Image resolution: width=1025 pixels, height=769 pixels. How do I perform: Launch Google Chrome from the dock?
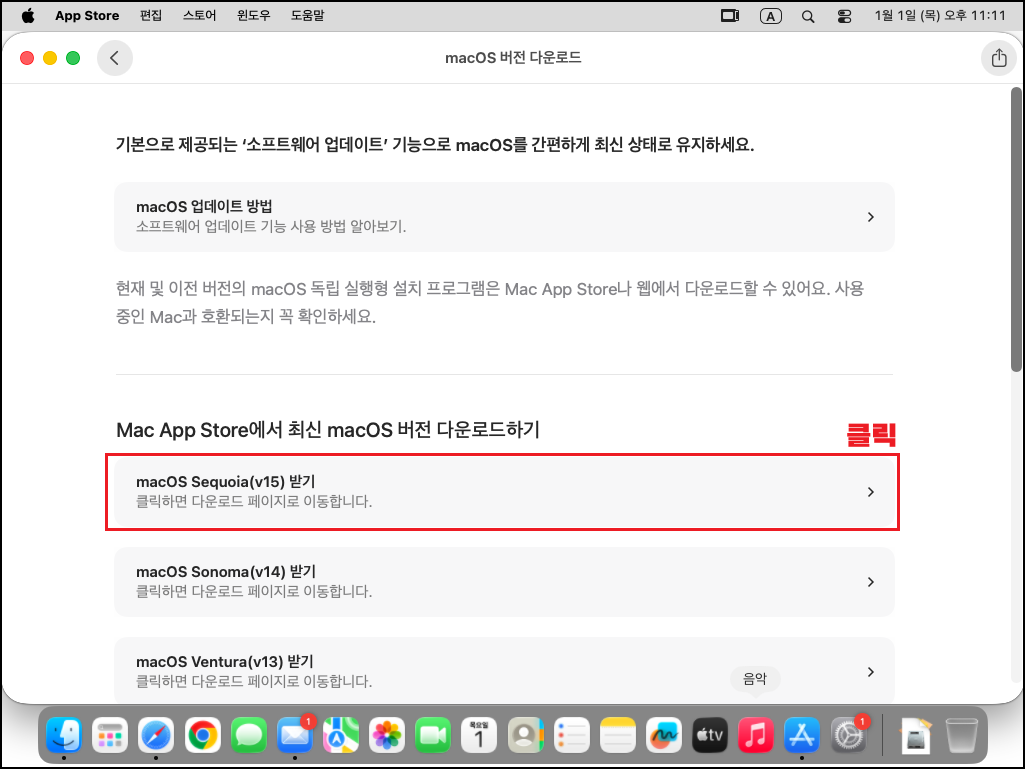[203, 735]
